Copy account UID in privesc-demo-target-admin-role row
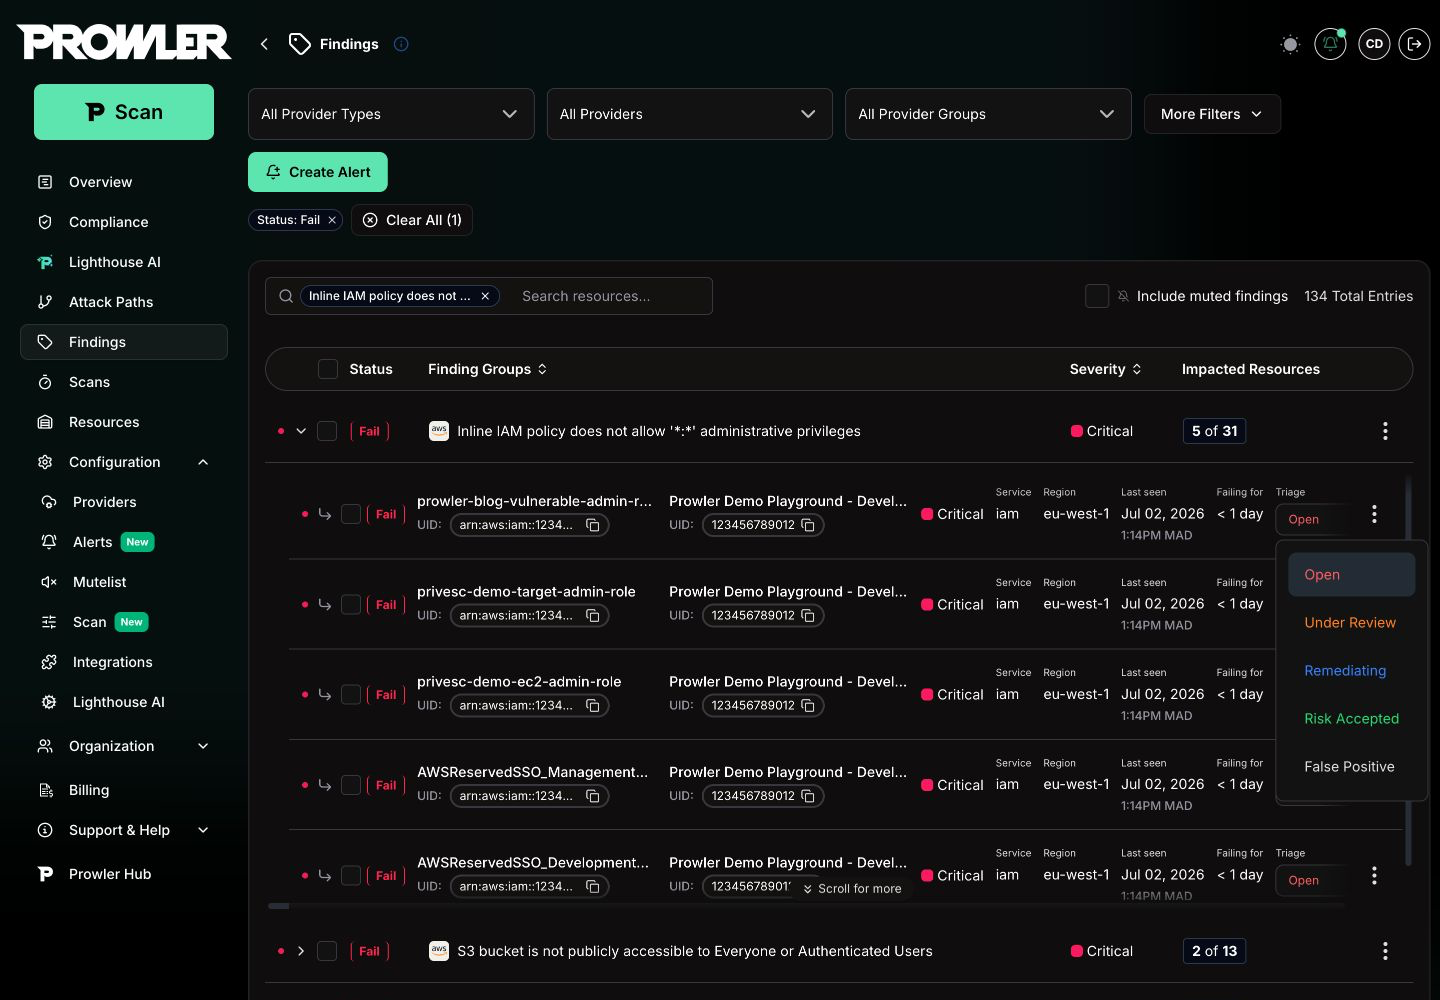The height and width of the screenshot is (1000, 1440). click(x=808, y=615)
